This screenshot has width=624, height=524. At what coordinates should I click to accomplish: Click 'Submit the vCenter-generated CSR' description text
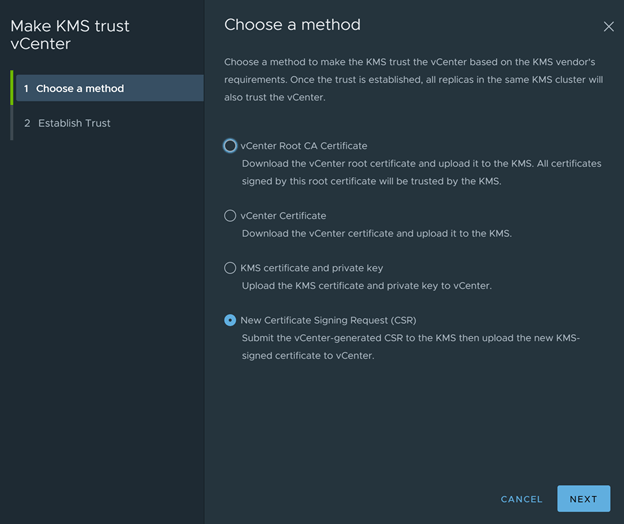(411, 347)
